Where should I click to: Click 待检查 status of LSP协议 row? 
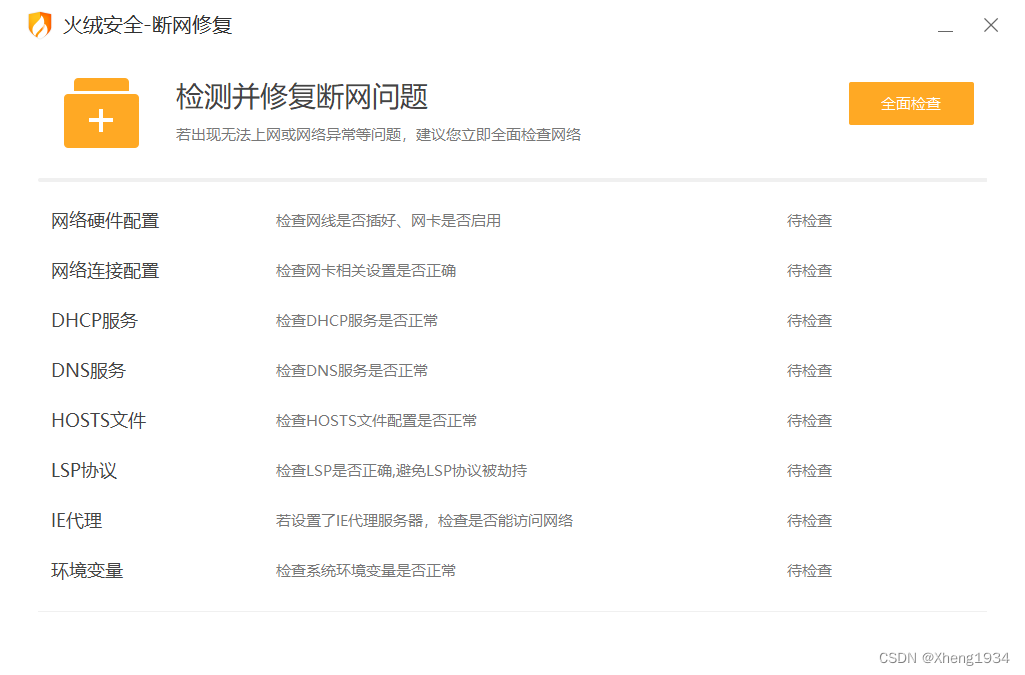pos(809,470)
